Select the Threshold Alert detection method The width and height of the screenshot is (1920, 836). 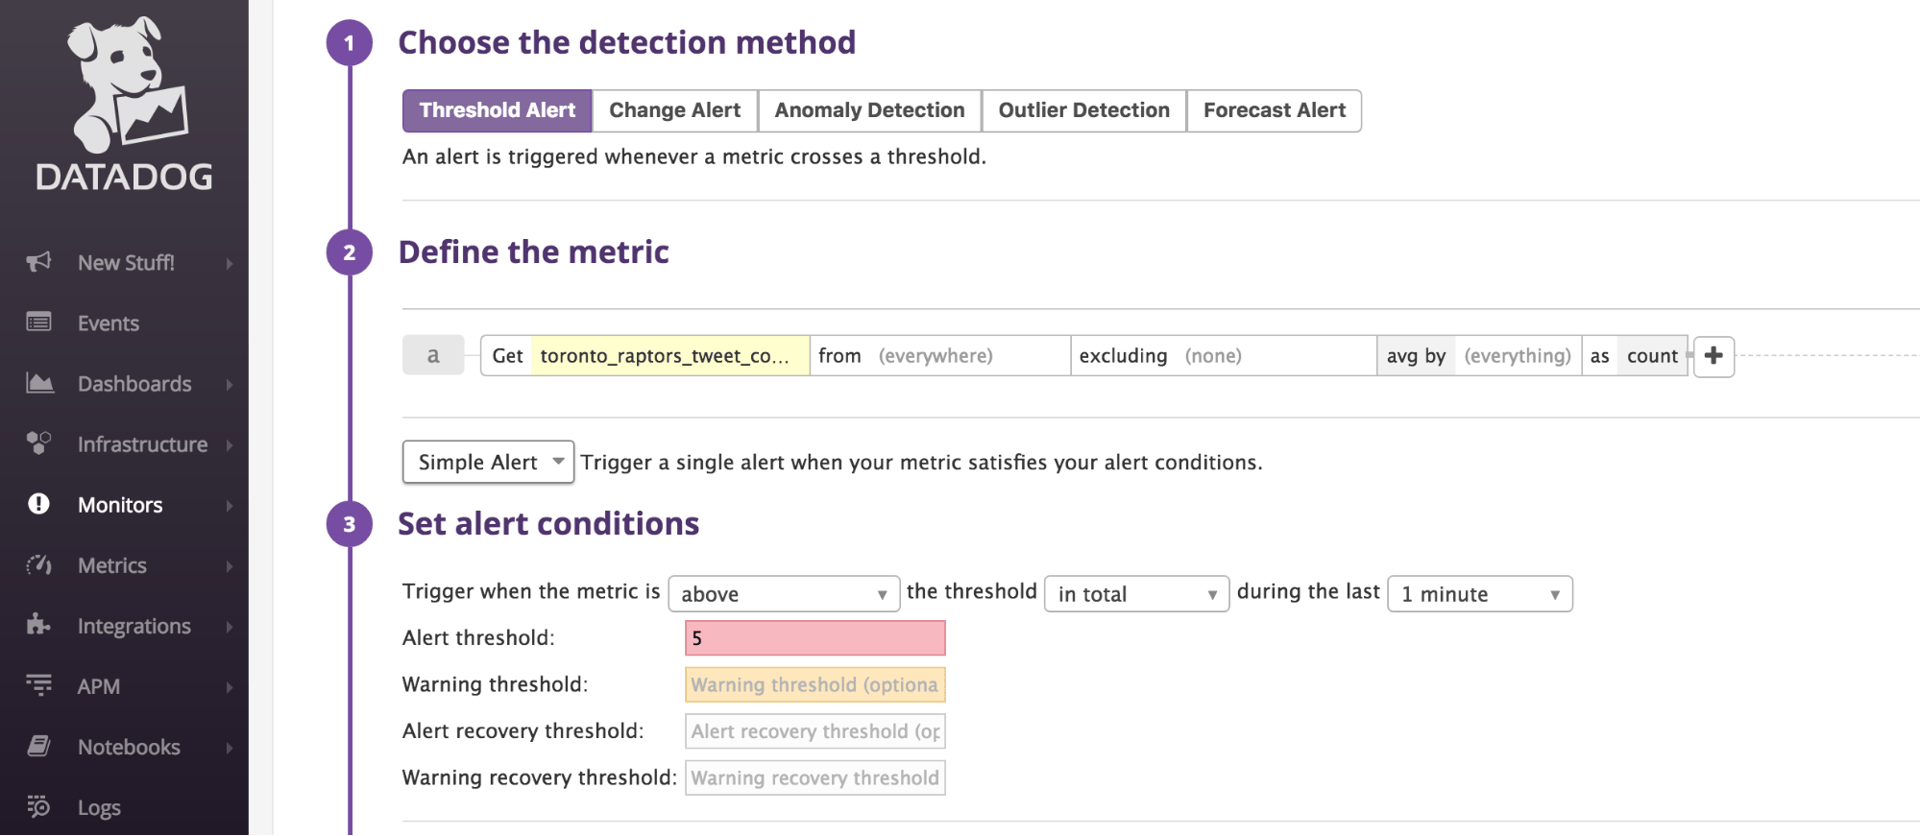tap(497, 110)
